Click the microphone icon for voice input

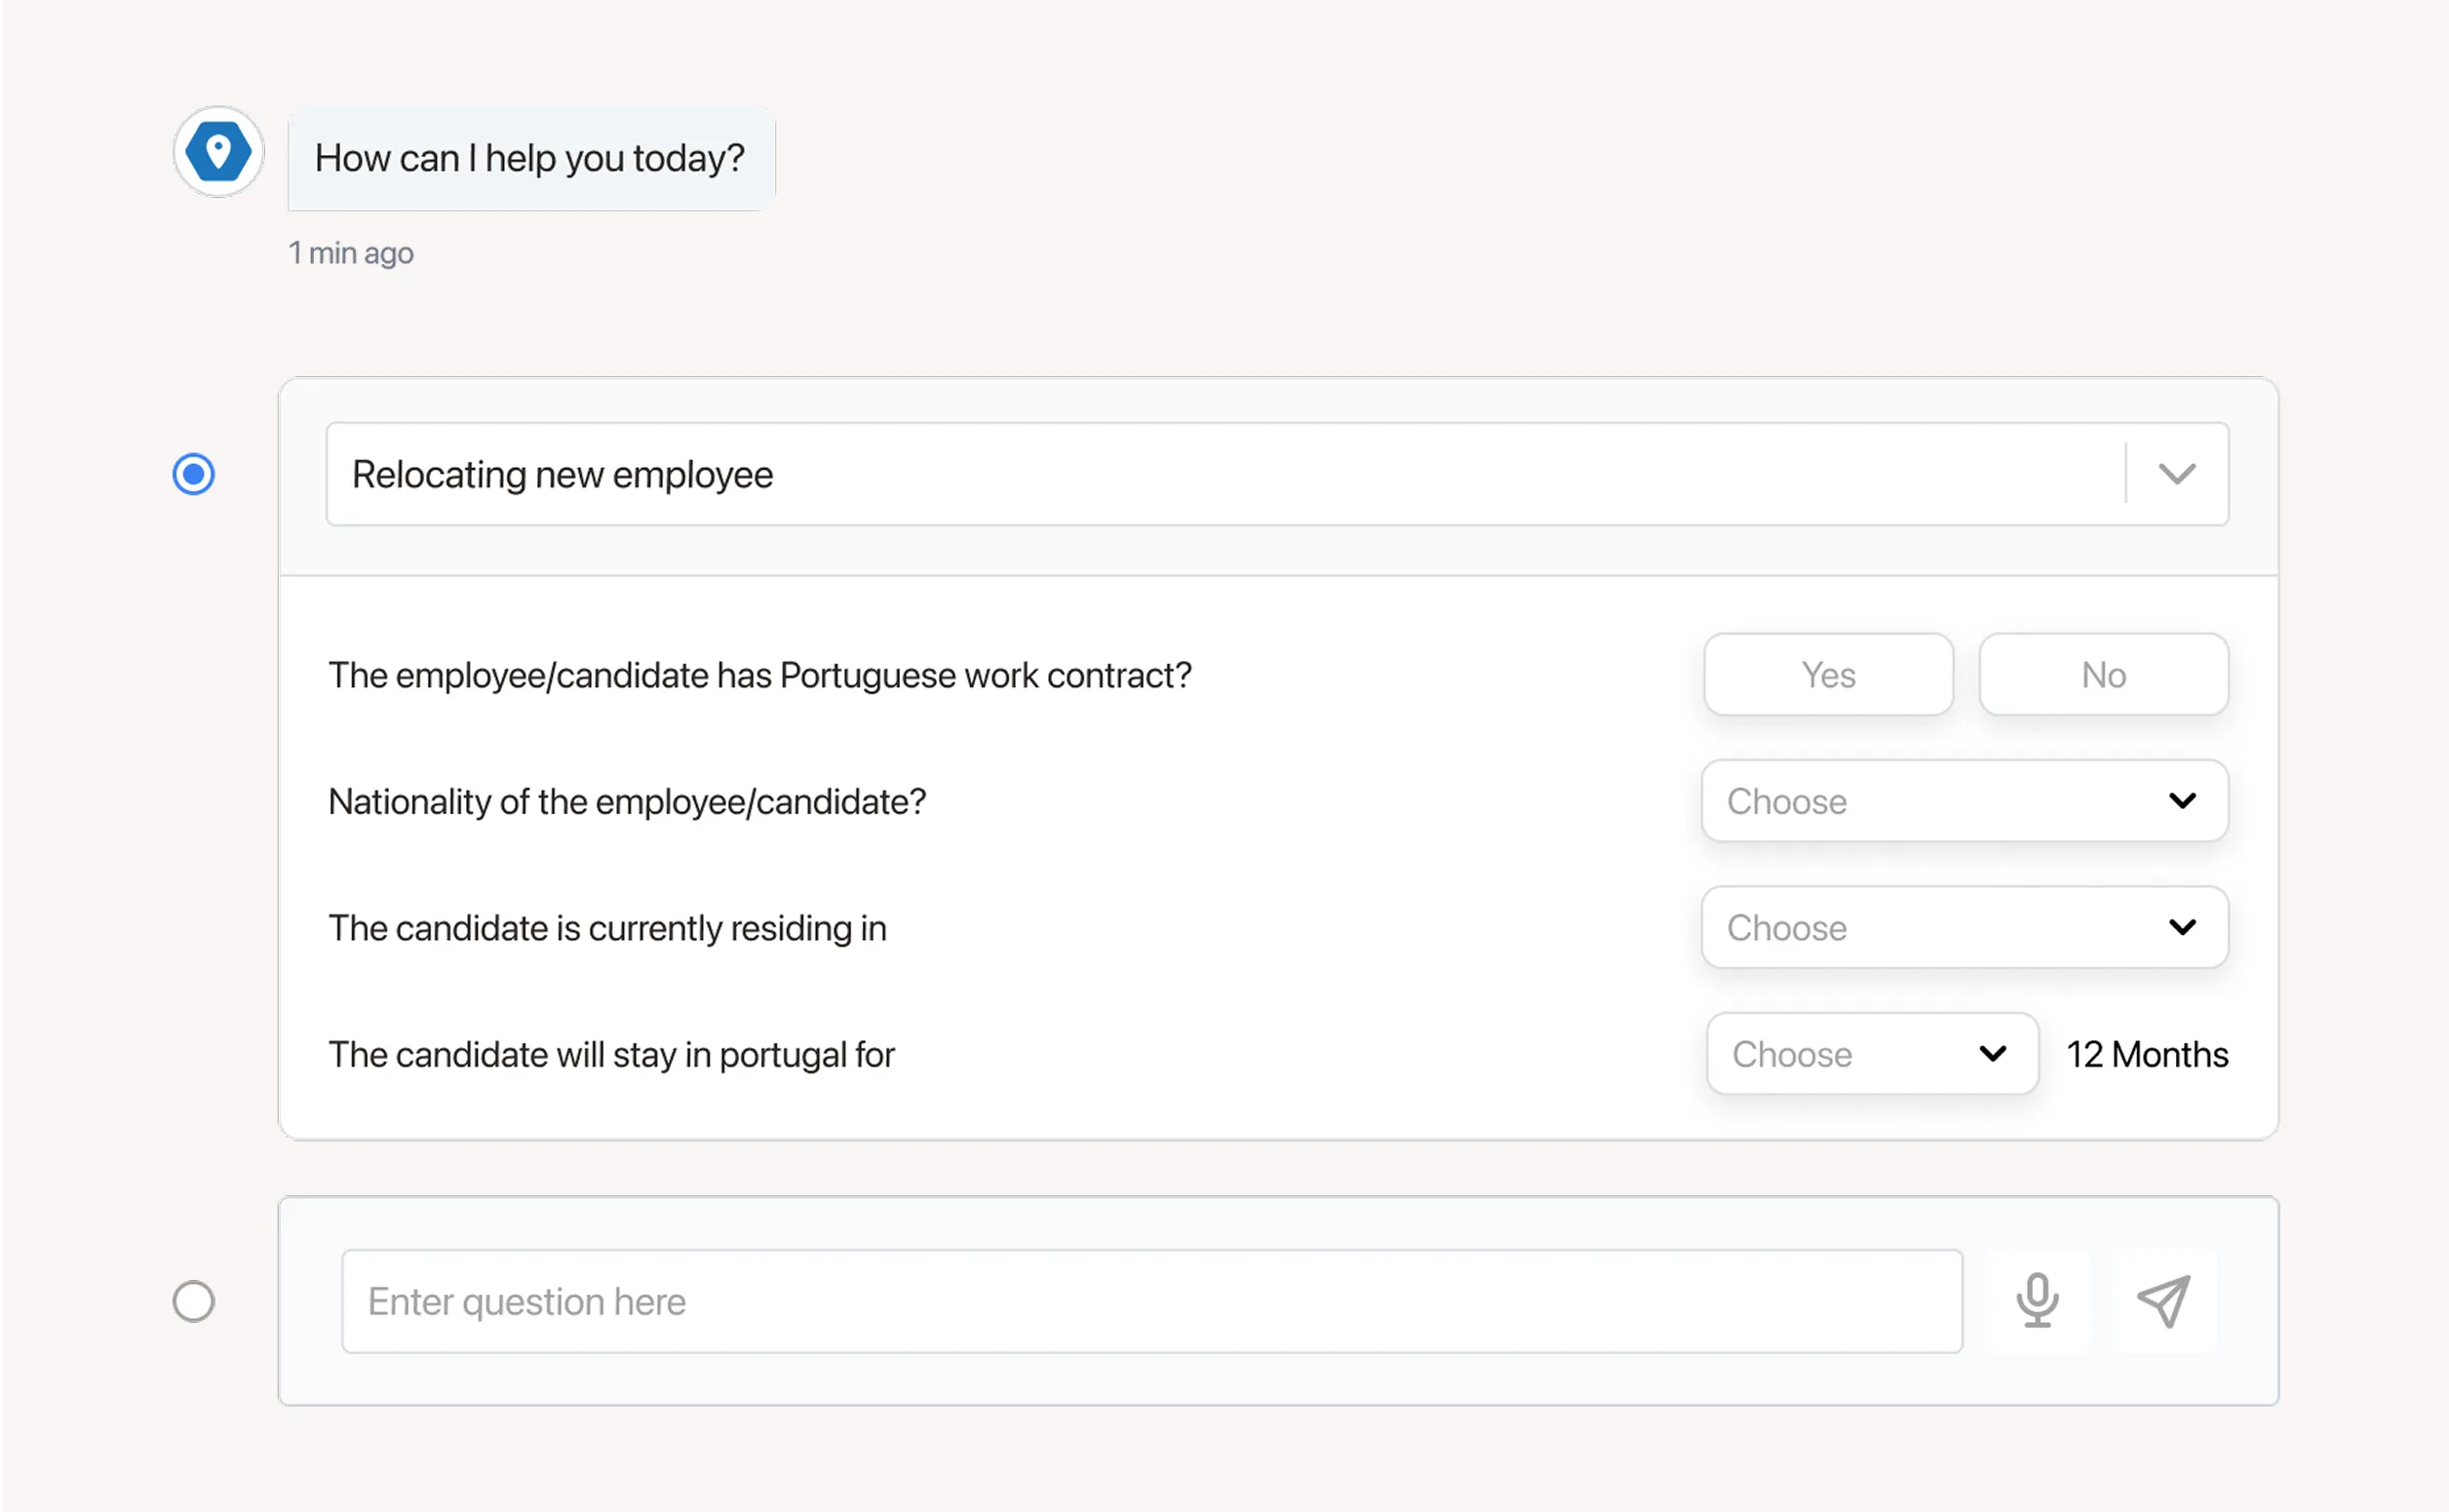pos(2037,1301)
